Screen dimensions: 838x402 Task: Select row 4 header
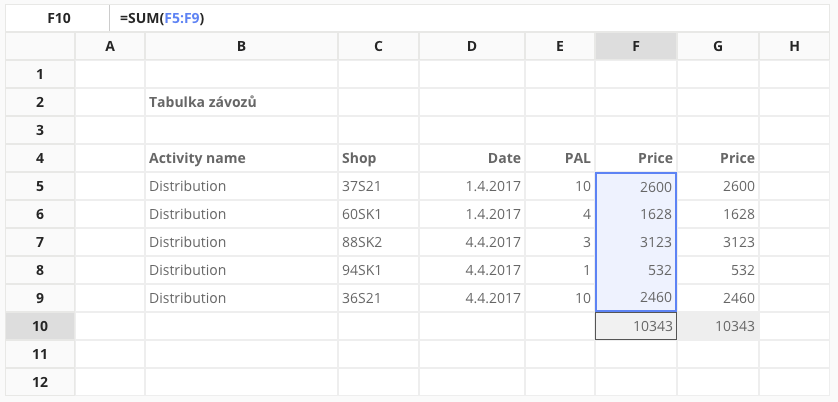(x=40, y=158)
